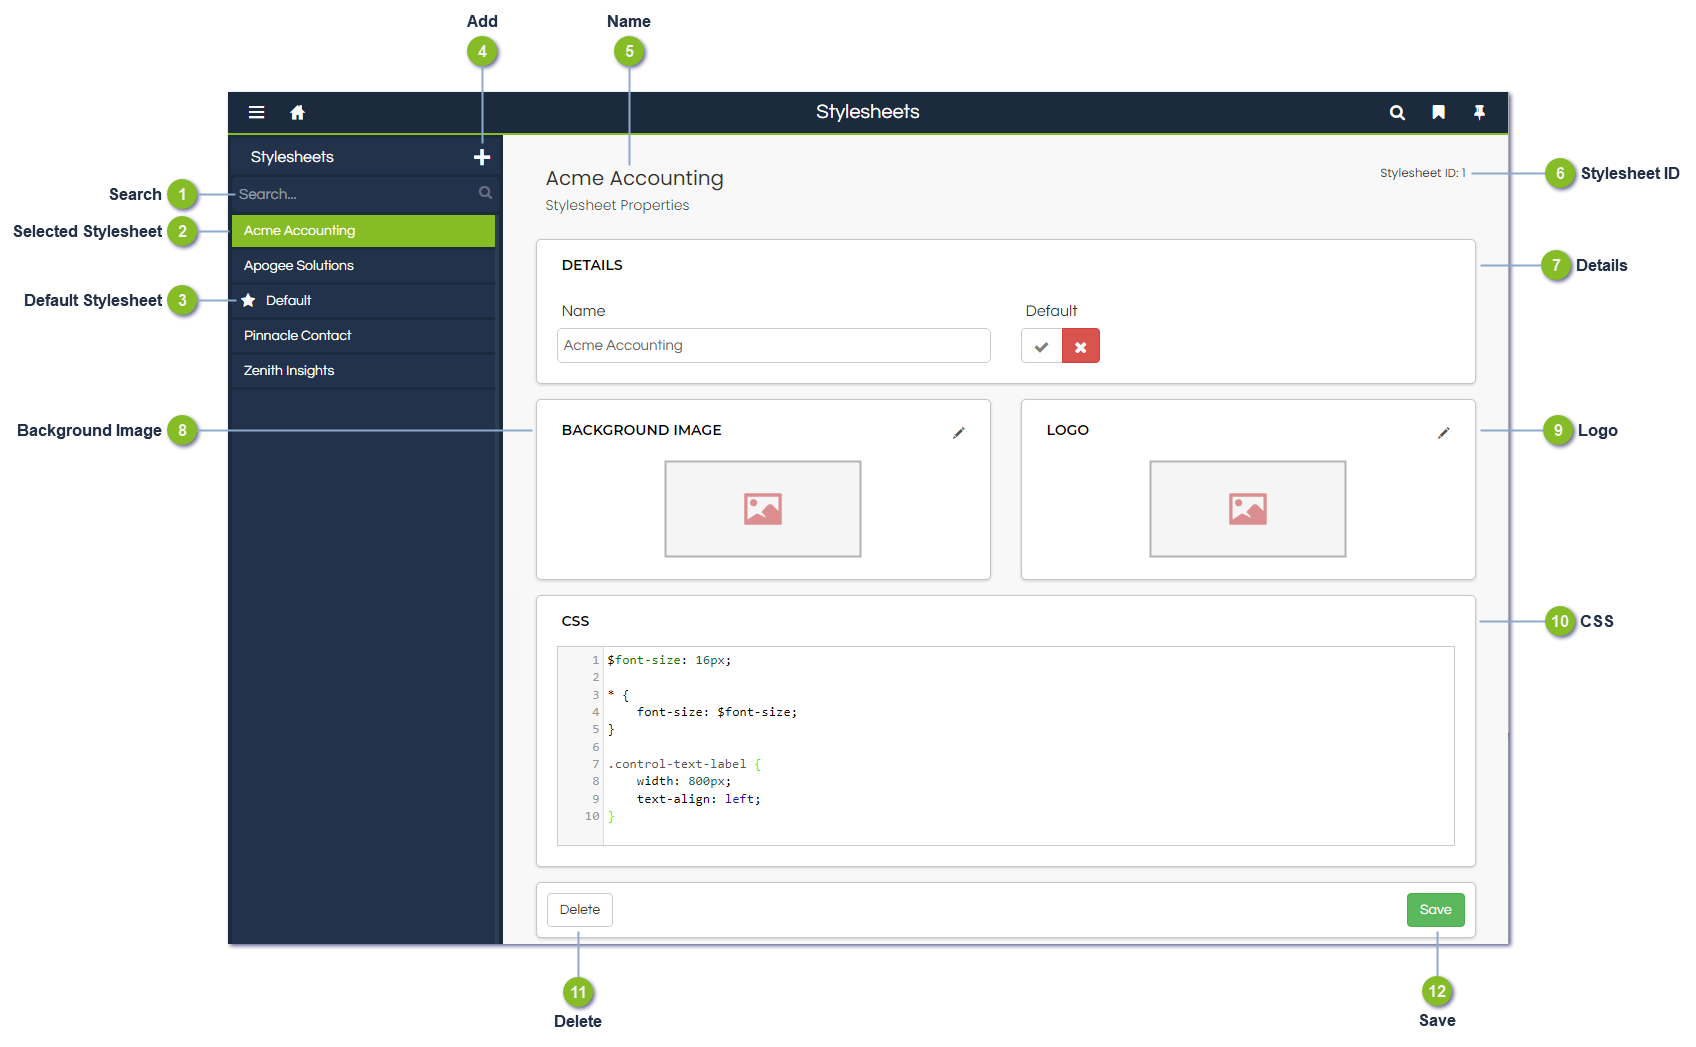
Task: Click the Stylesheets sidebar header
Action: pyautogui.click(x=292, y=157)
